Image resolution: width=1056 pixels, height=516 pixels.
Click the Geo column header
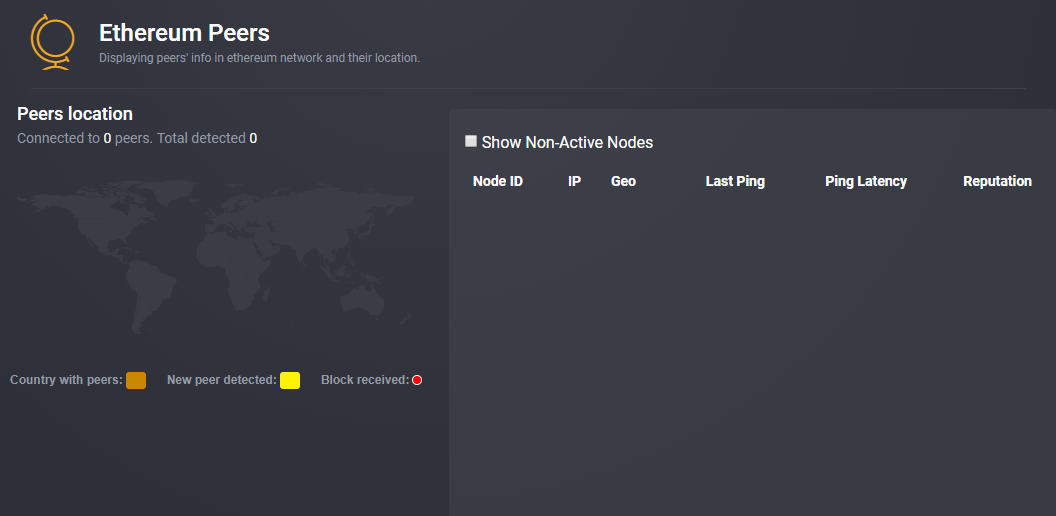[x=623, y=181]
